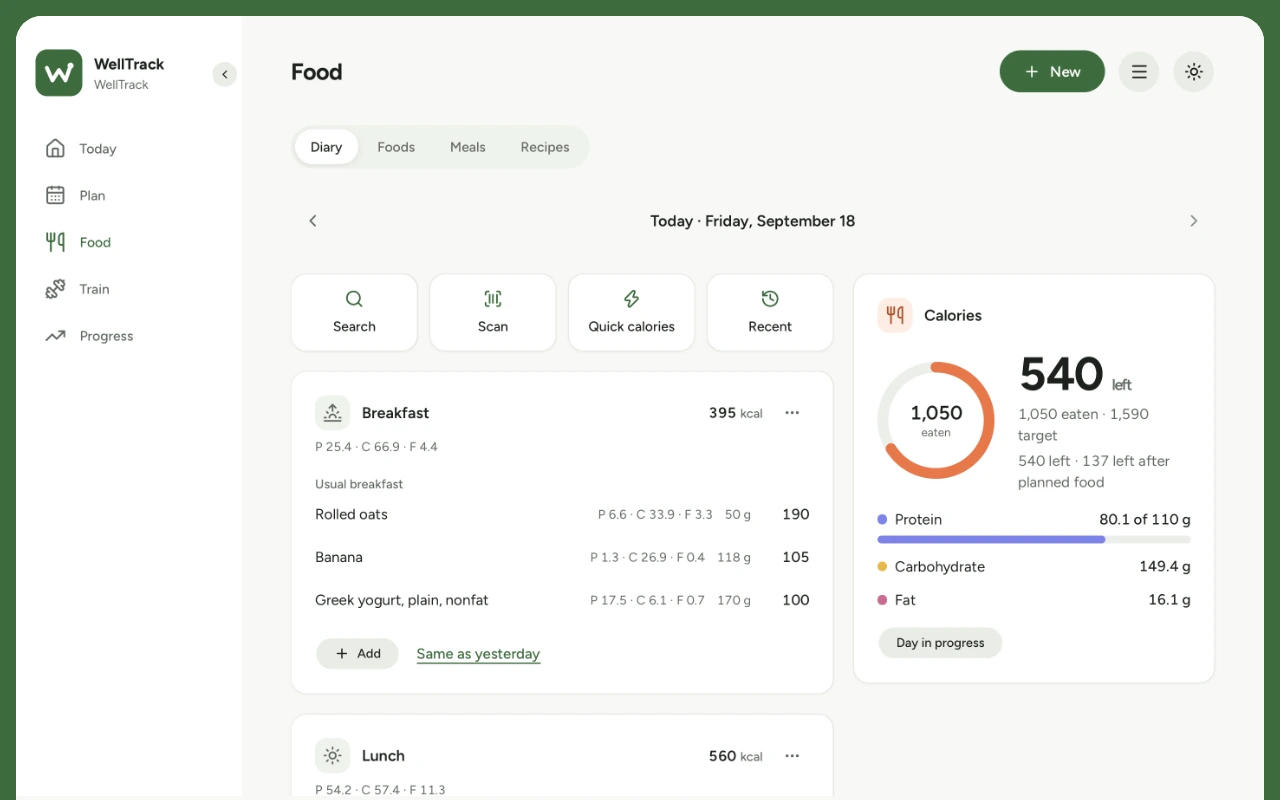1280x800 pixels.
Task: Open Breakfast more options menu
Action: (792, 413)
